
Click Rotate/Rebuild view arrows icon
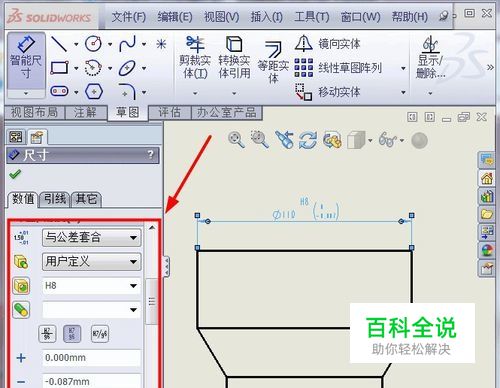[308, 140]
